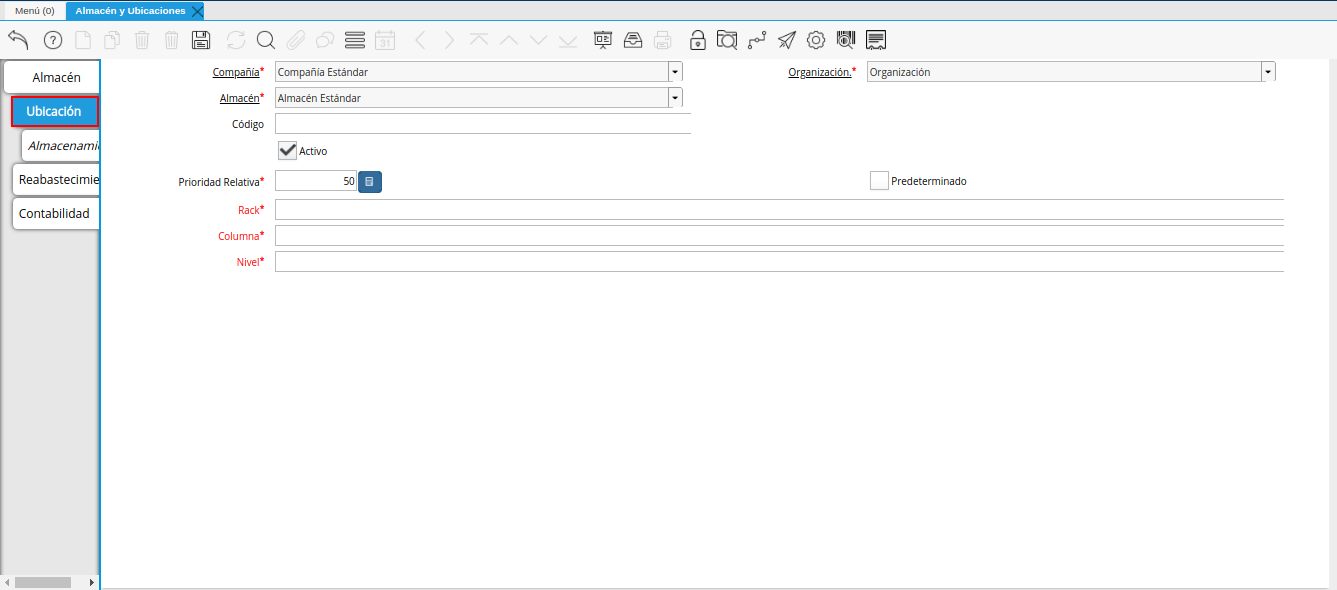
Task: Open the zoom across folder-search icon
Action: pos(727,40)
